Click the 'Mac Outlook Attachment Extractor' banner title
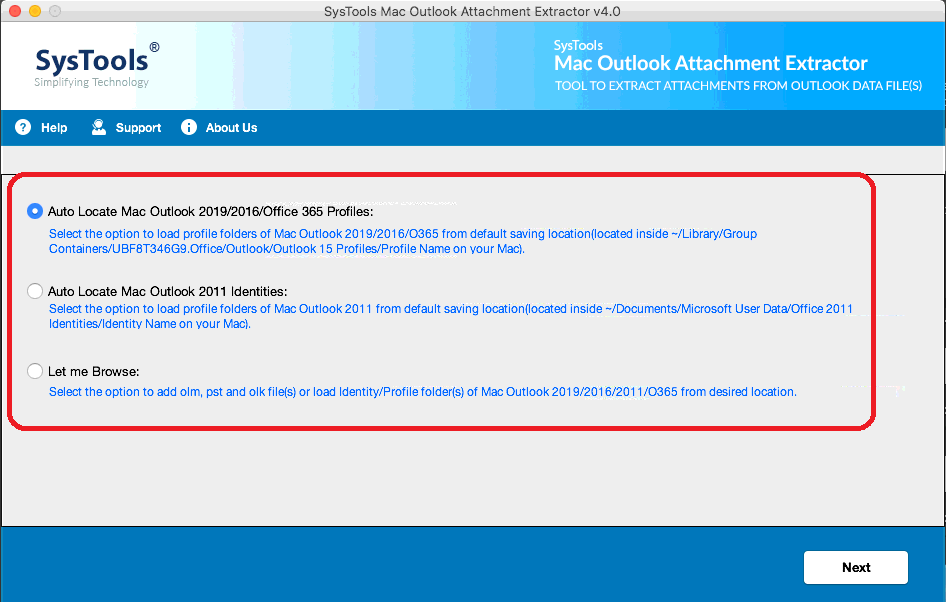This screenshot has height=602, width=946. 711,63
